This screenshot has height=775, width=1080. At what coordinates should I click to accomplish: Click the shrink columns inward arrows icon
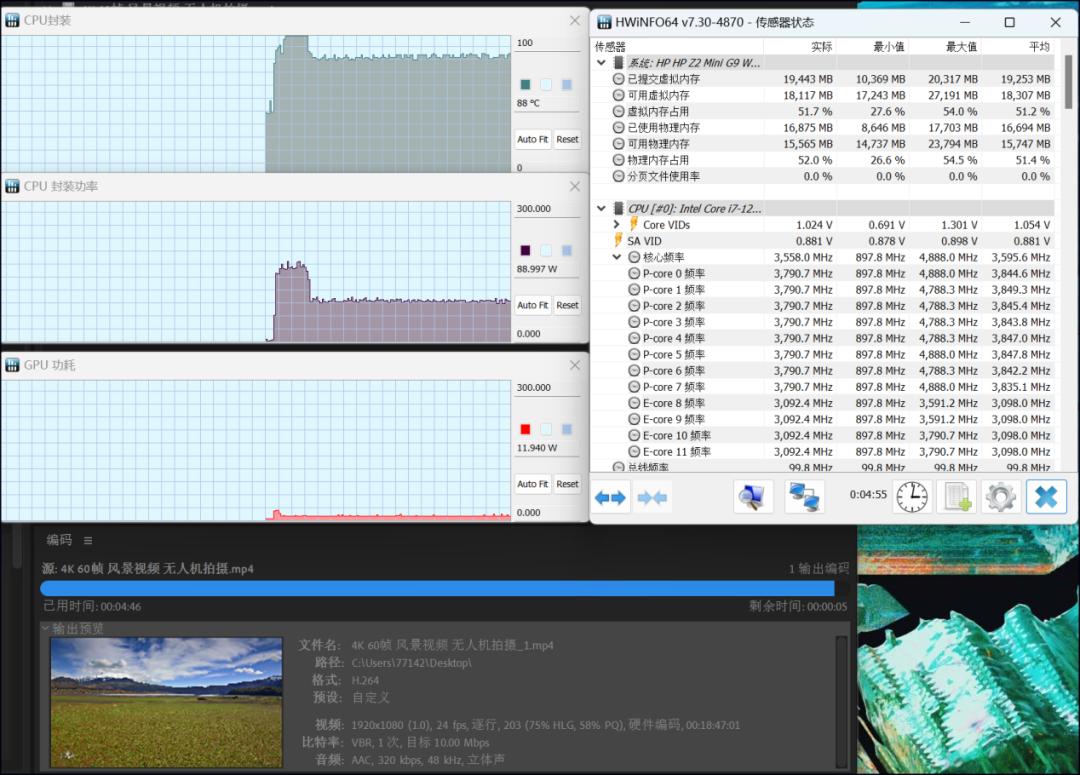(x=652, y=497)
